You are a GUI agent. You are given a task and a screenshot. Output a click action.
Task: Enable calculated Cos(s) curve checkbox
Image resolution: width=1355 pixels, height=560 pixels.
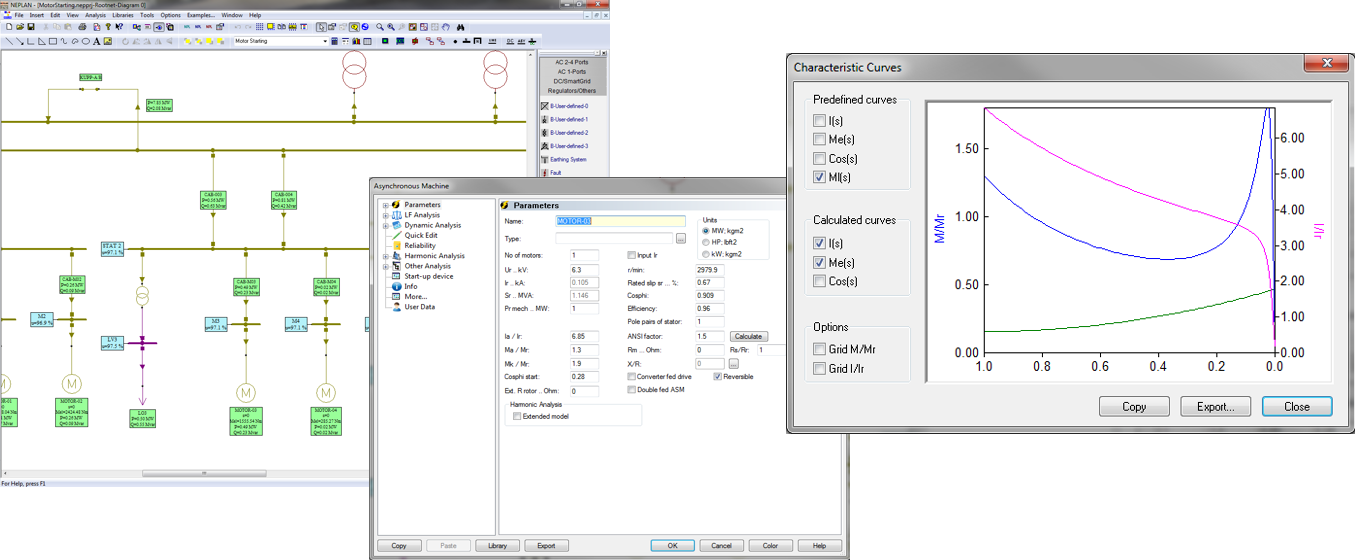coord(821,281)
